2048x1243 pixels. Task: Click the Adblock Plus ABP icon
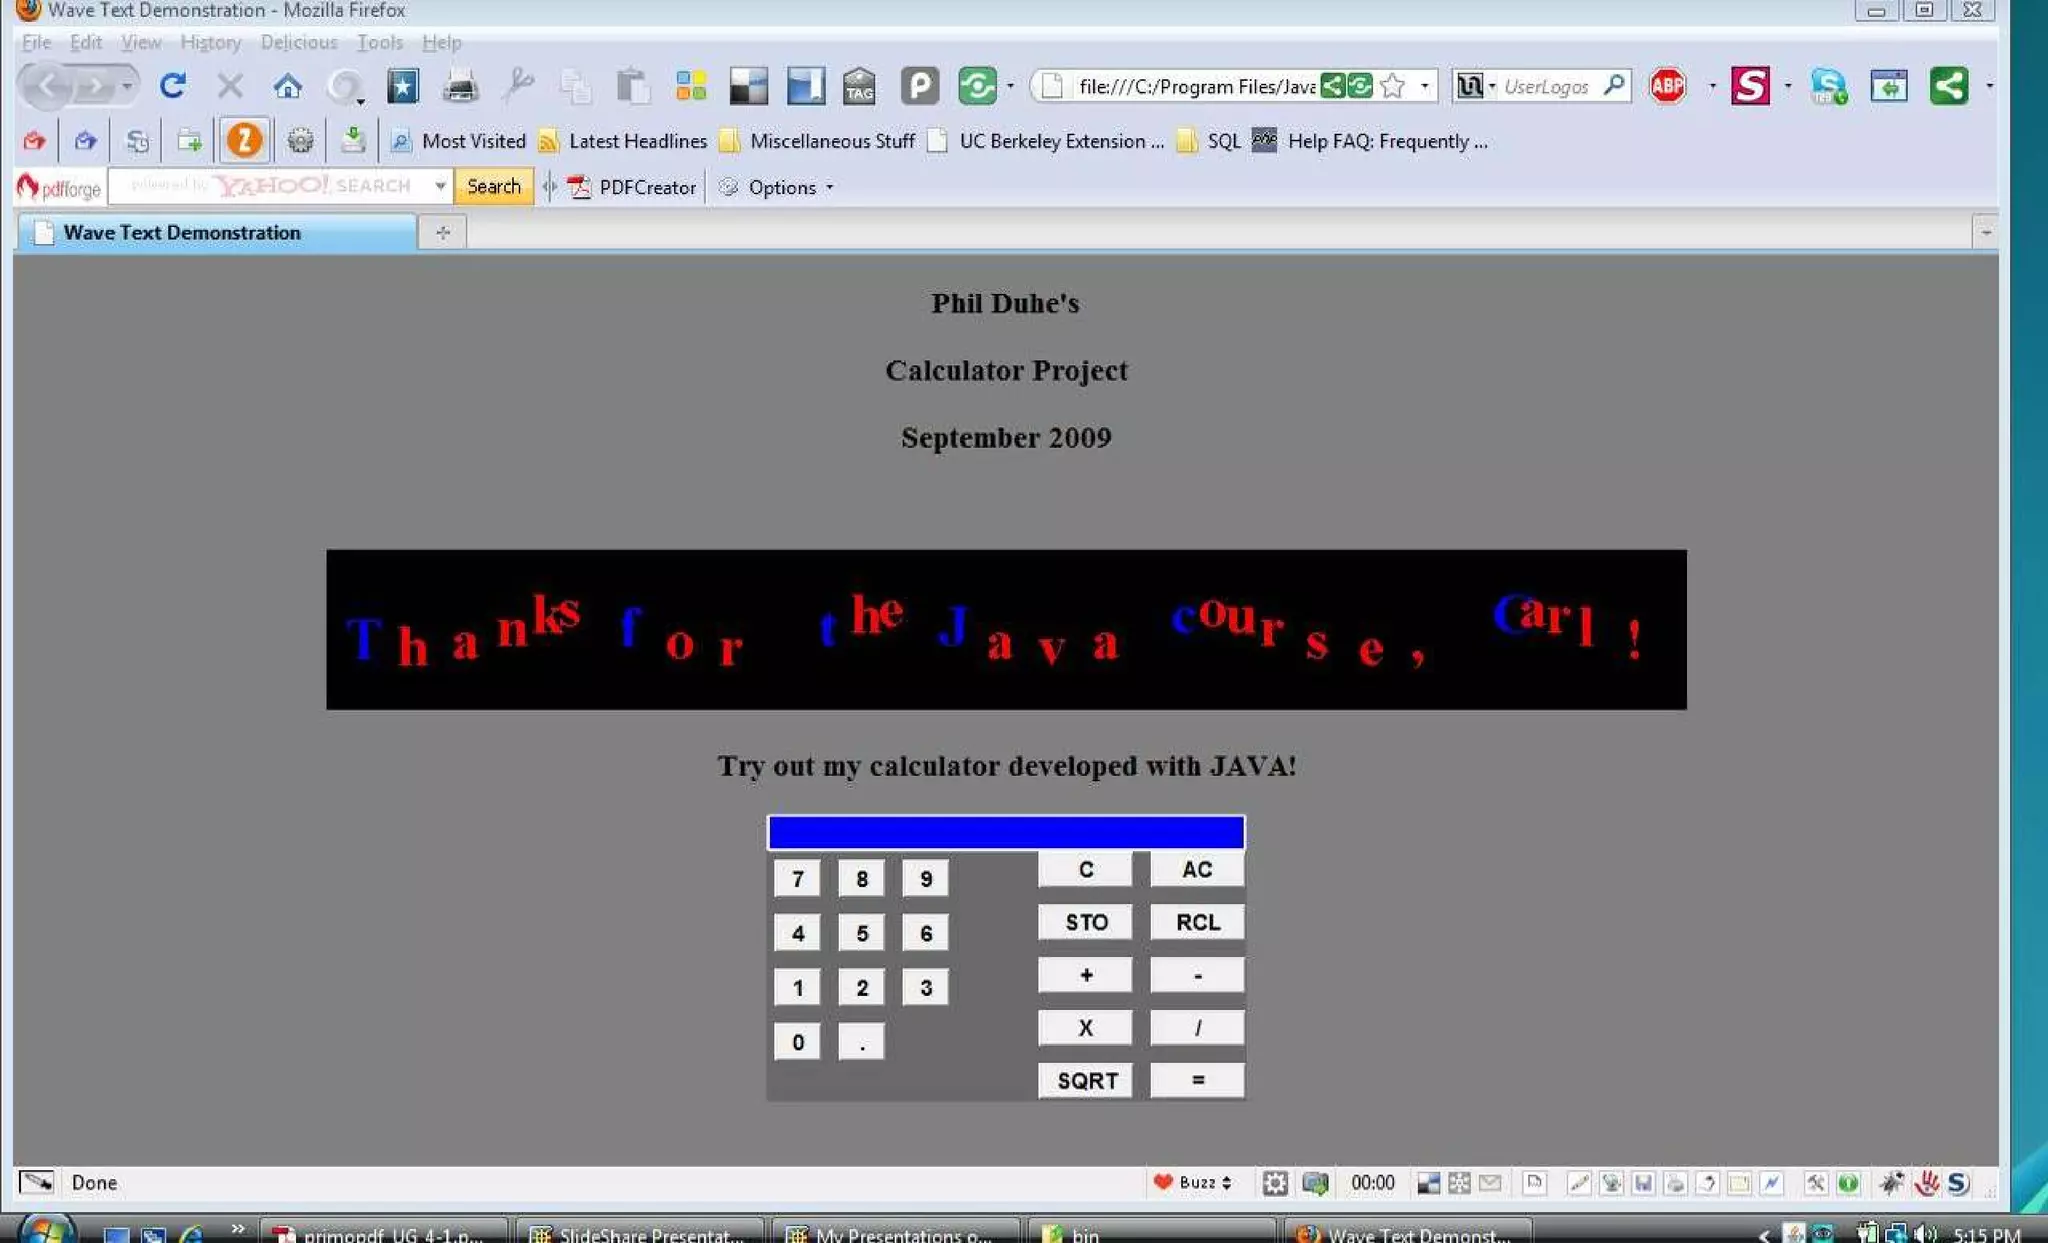point(1667,86)
